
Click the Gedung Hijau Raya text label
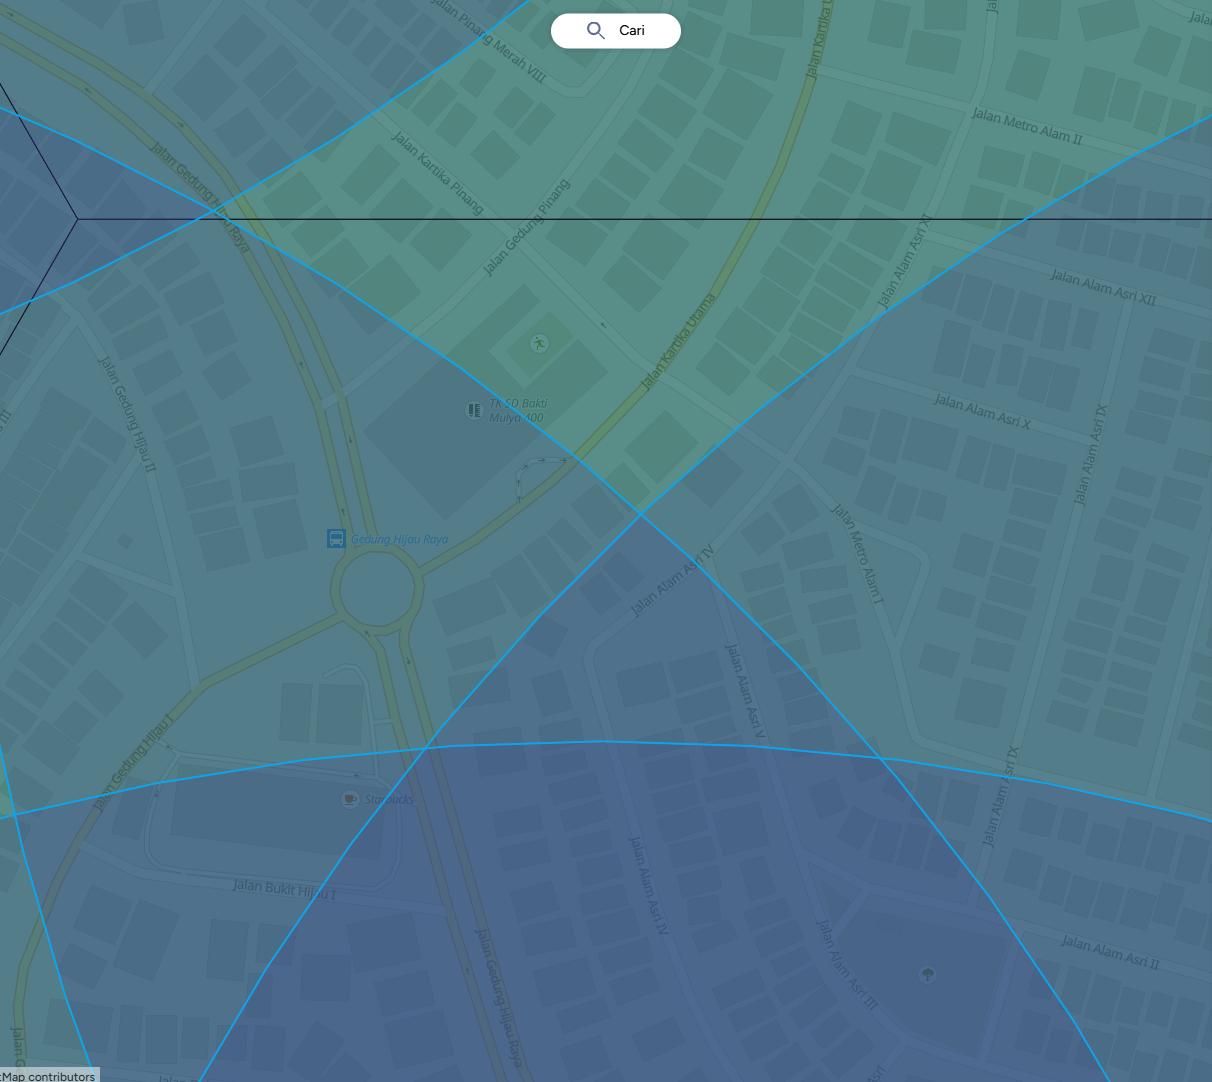(400, 539)
